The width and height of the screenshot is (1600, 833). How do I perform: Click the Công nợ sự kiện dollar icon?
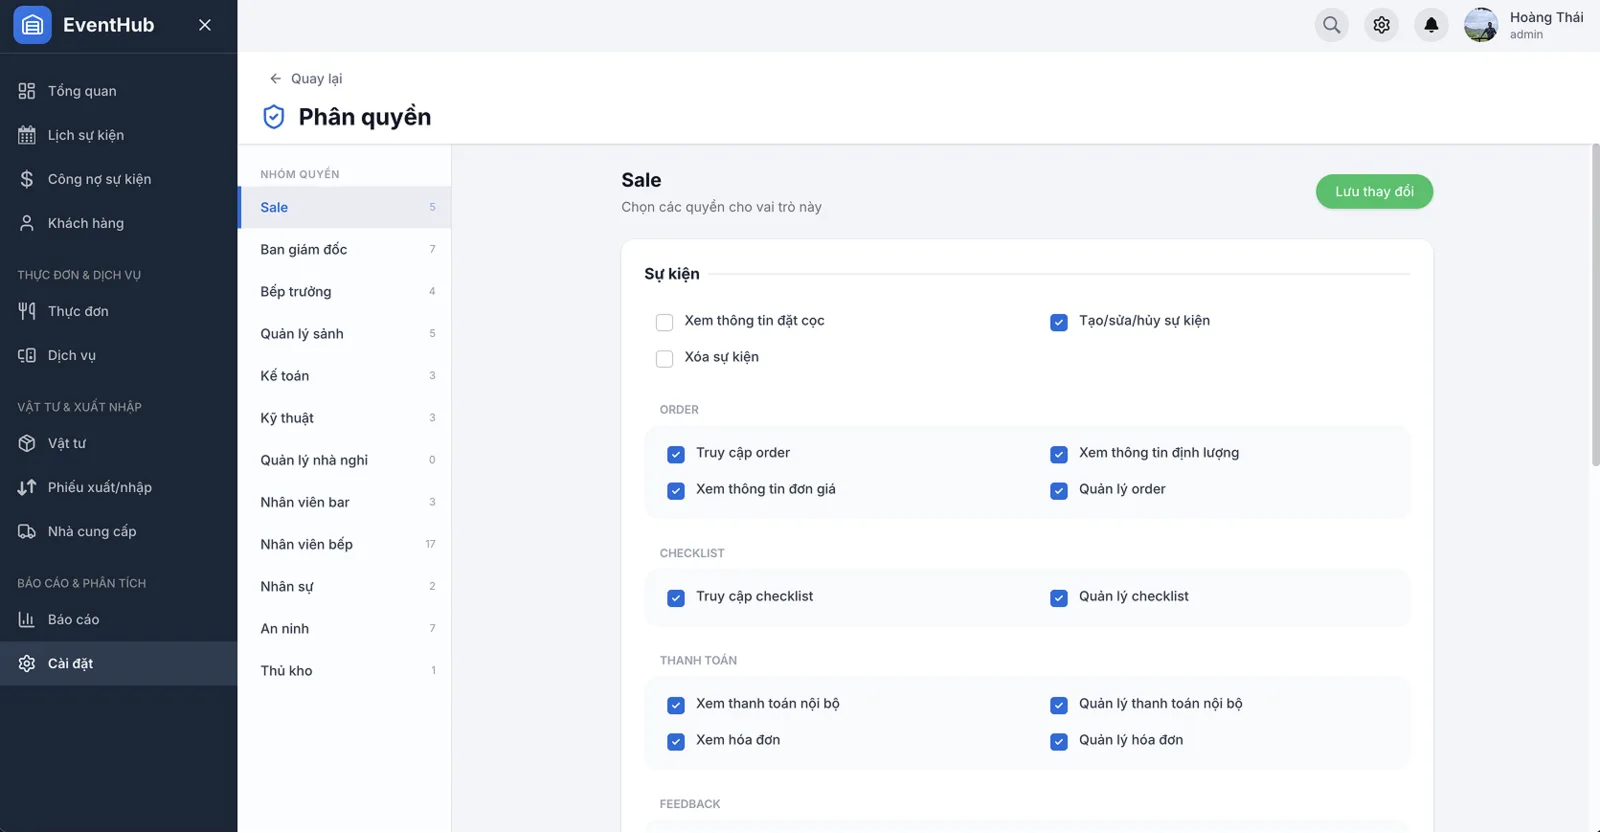pos(27,179)
